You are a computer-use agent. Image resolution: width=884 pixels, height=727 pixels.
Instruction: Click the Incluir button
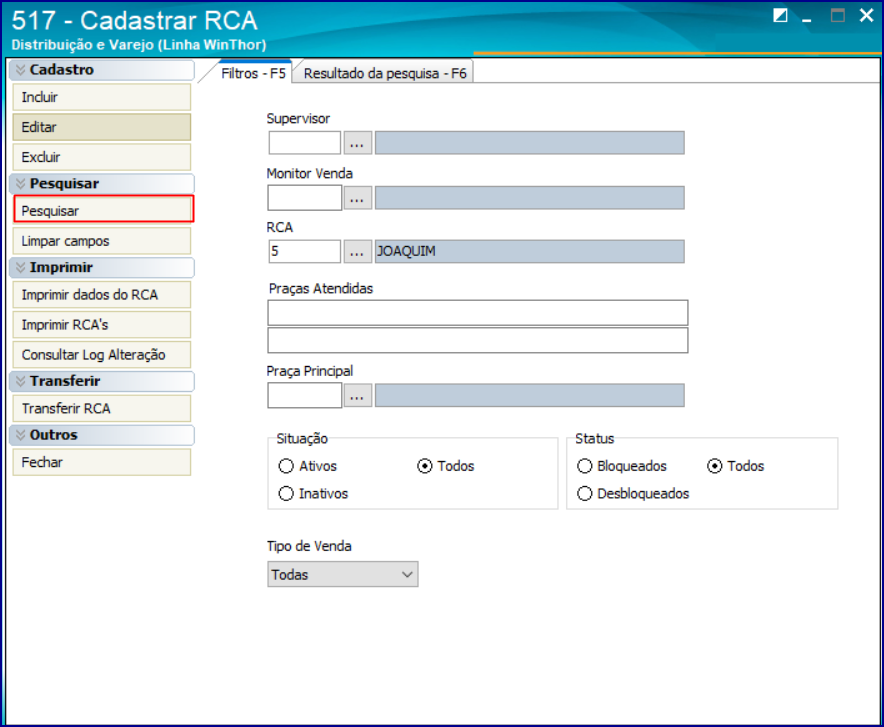pyautogui.click(x=102, y=97)
